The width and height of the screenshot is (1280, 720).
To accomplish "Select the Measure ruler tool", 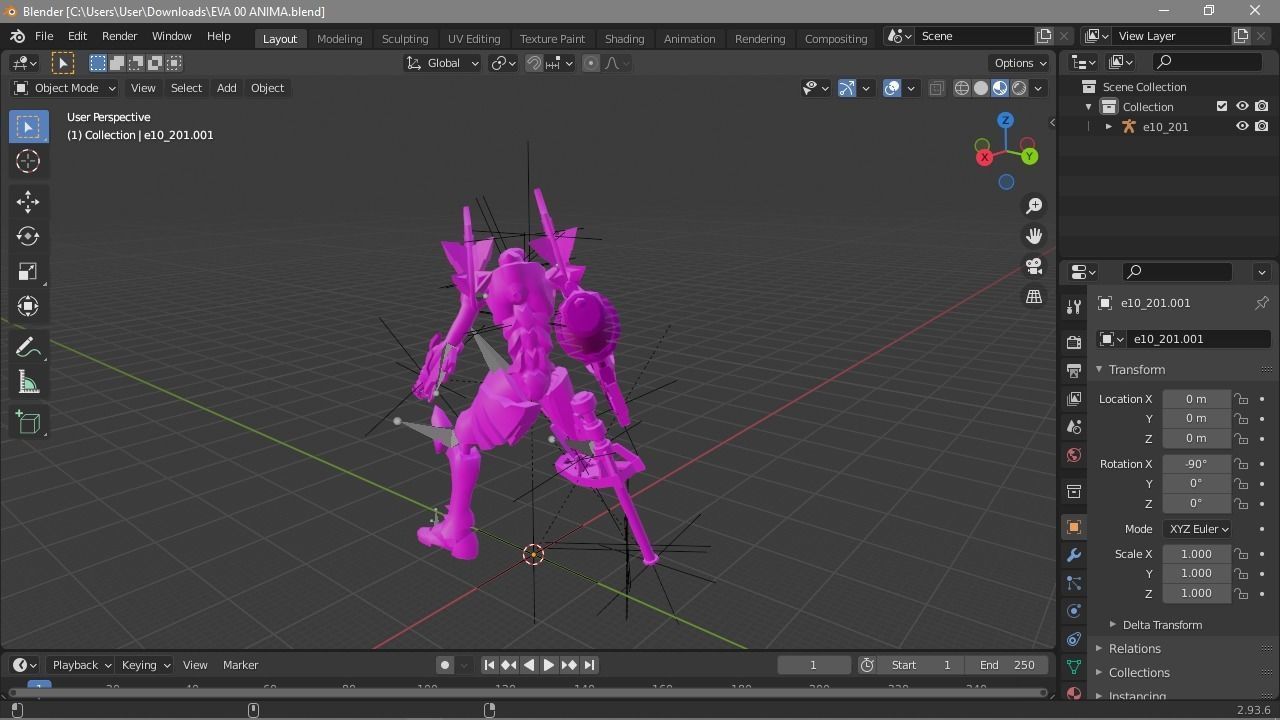I will 28,382.
